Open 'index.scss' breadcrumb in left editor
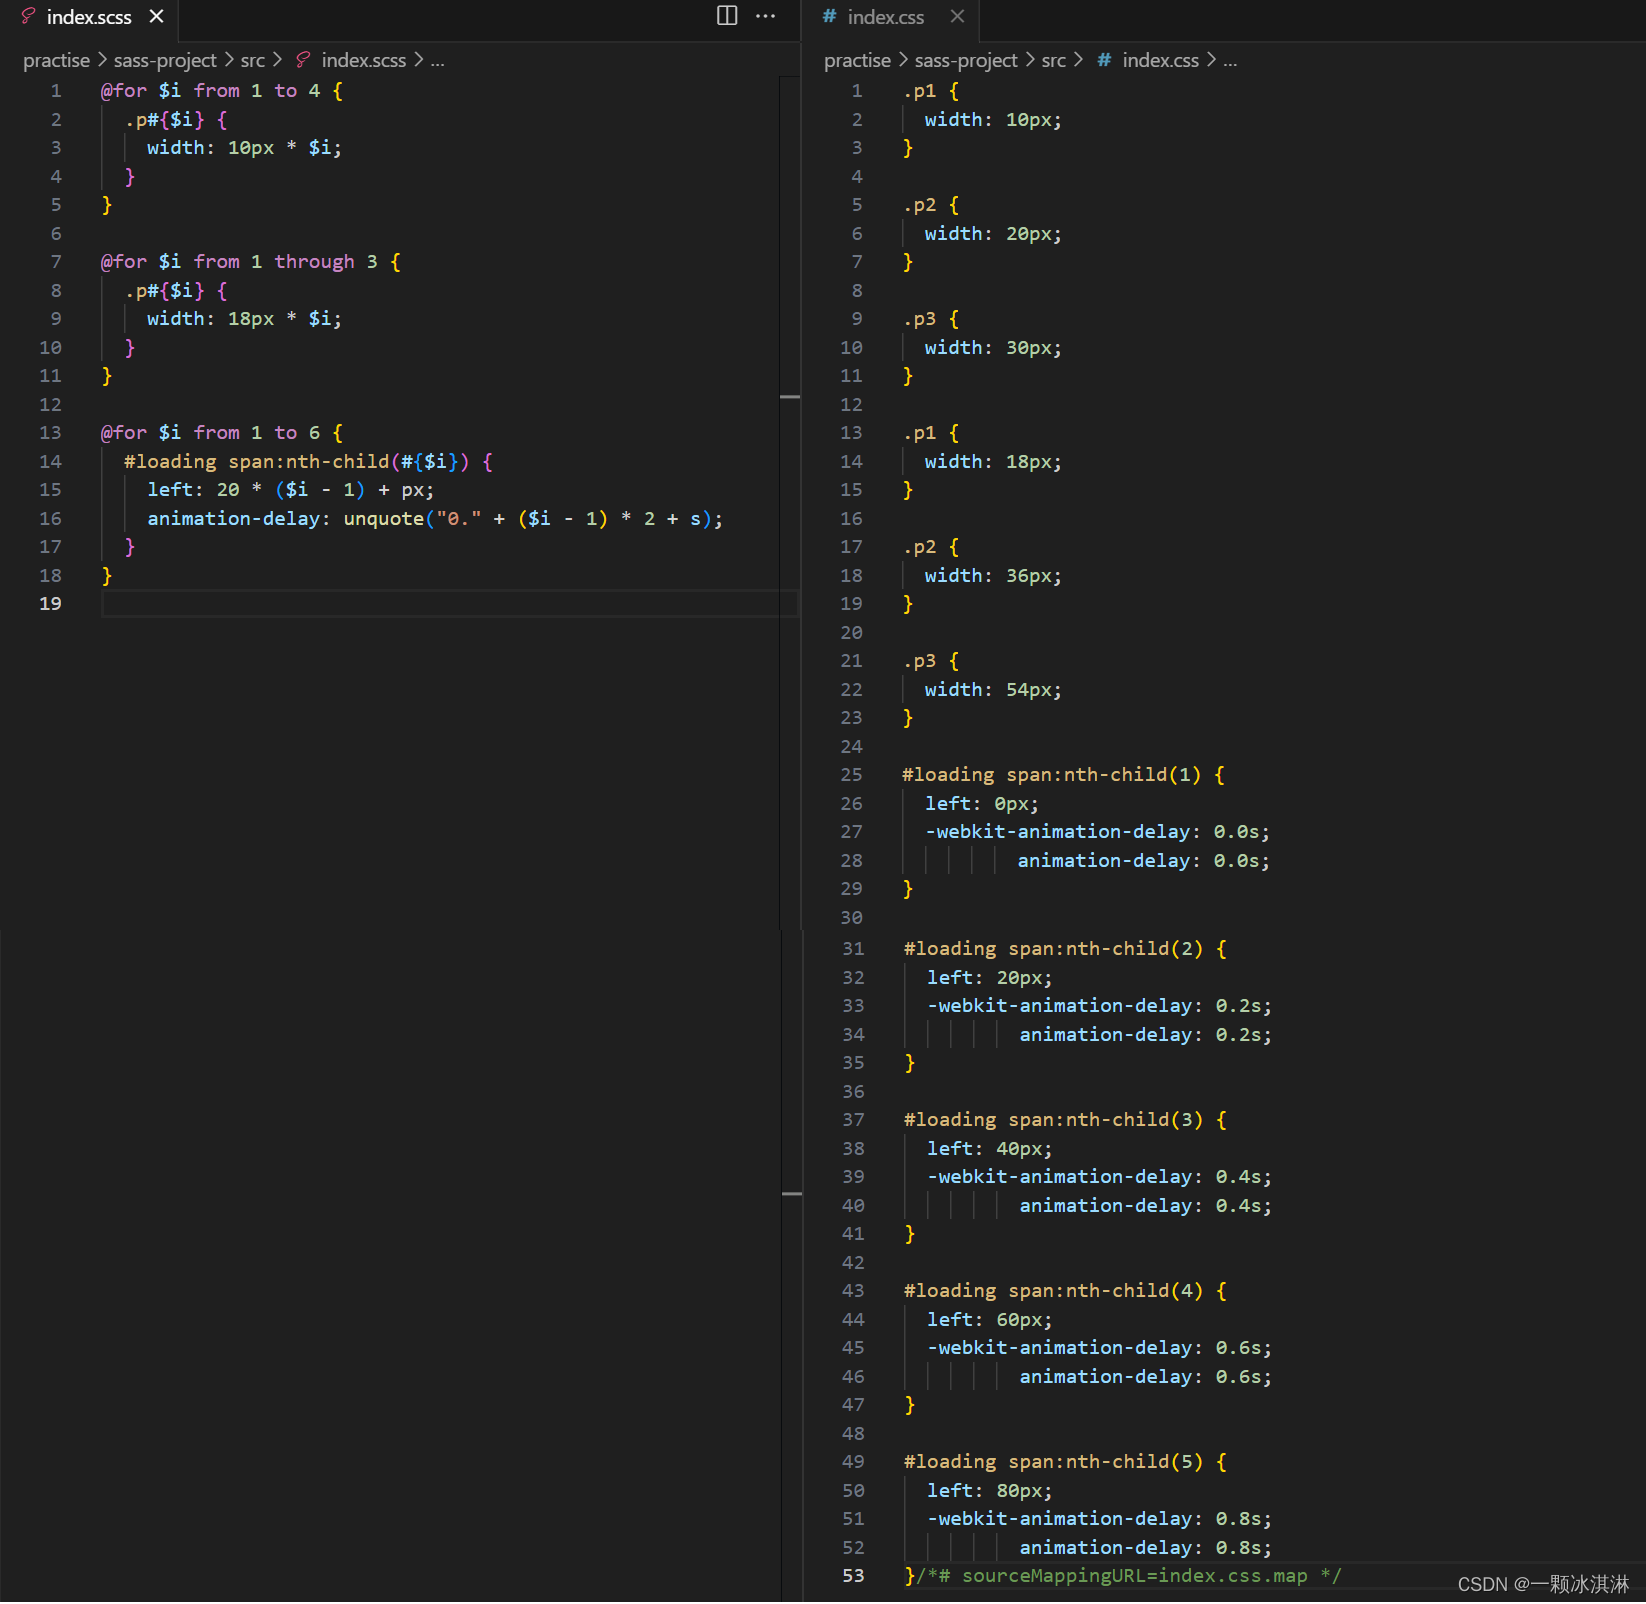1646x1604 pixels. pyautogui.click(x=363, y=60)
